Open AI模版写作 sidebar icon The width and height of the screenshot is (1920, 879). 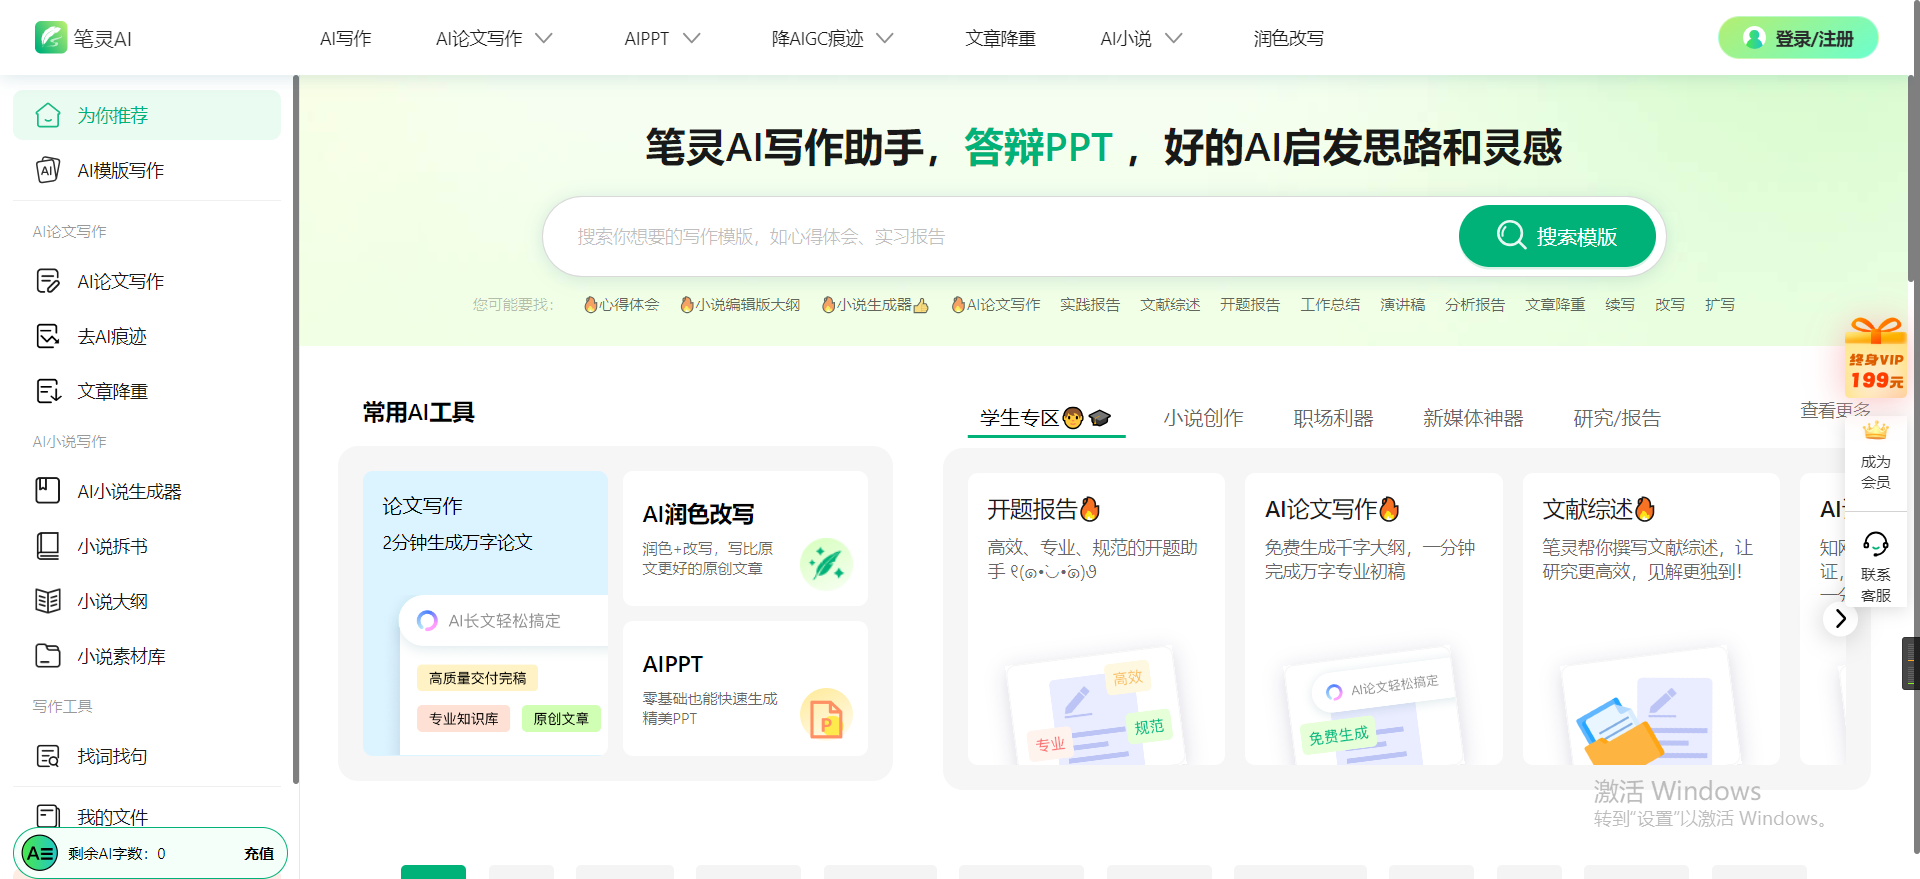48,170
